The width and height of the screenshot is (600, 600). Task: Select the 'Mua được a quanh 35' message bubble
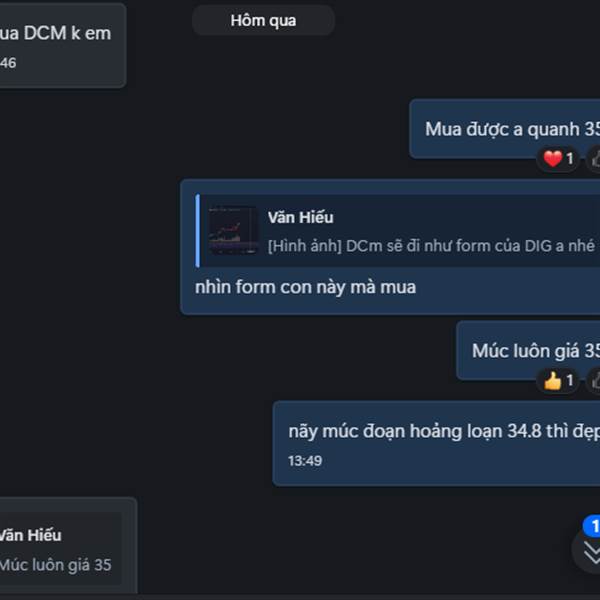coord(505,129)
